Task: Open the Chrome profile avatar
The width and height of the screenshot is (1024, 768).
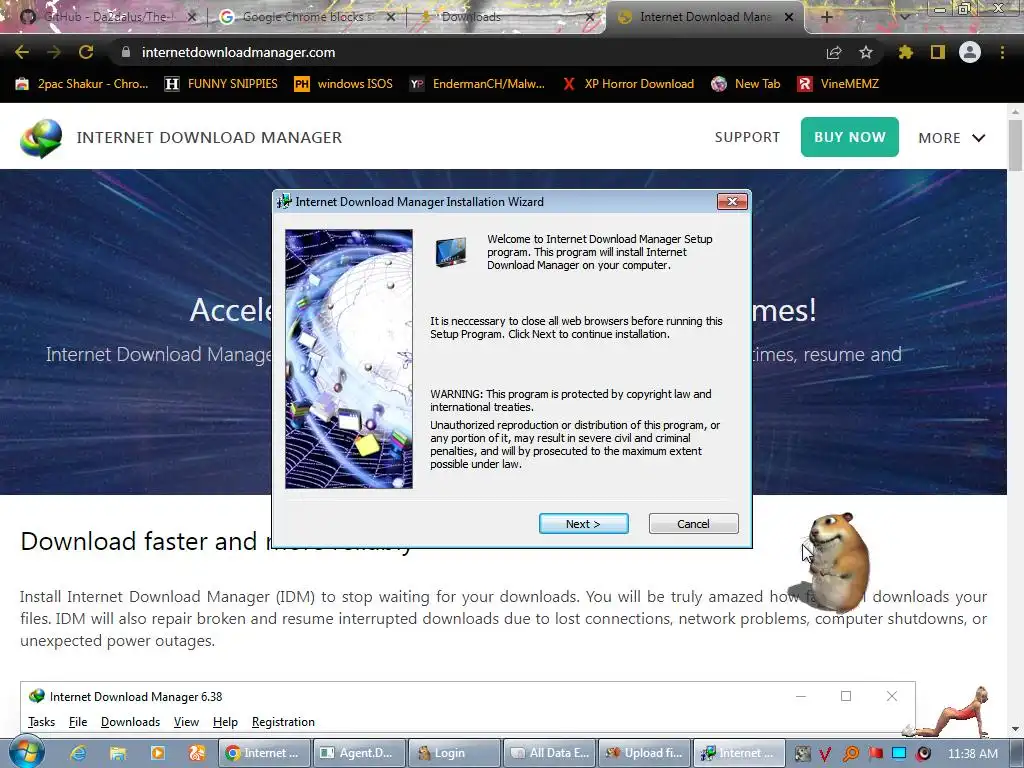Action: click(x=970, y=52)
